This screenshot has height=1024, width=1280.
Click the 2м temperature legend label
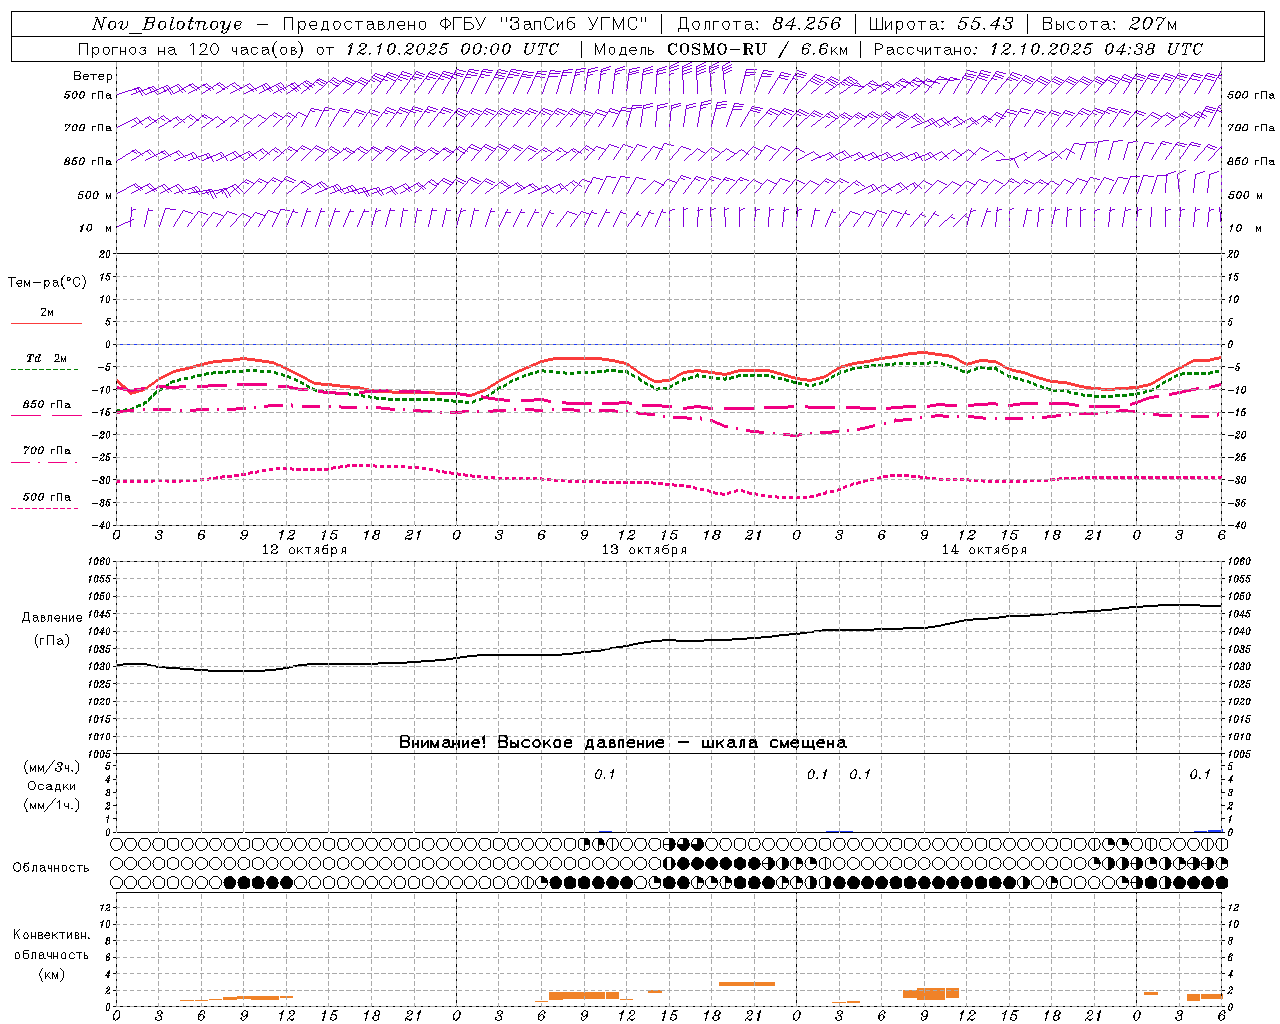[47, 313]
